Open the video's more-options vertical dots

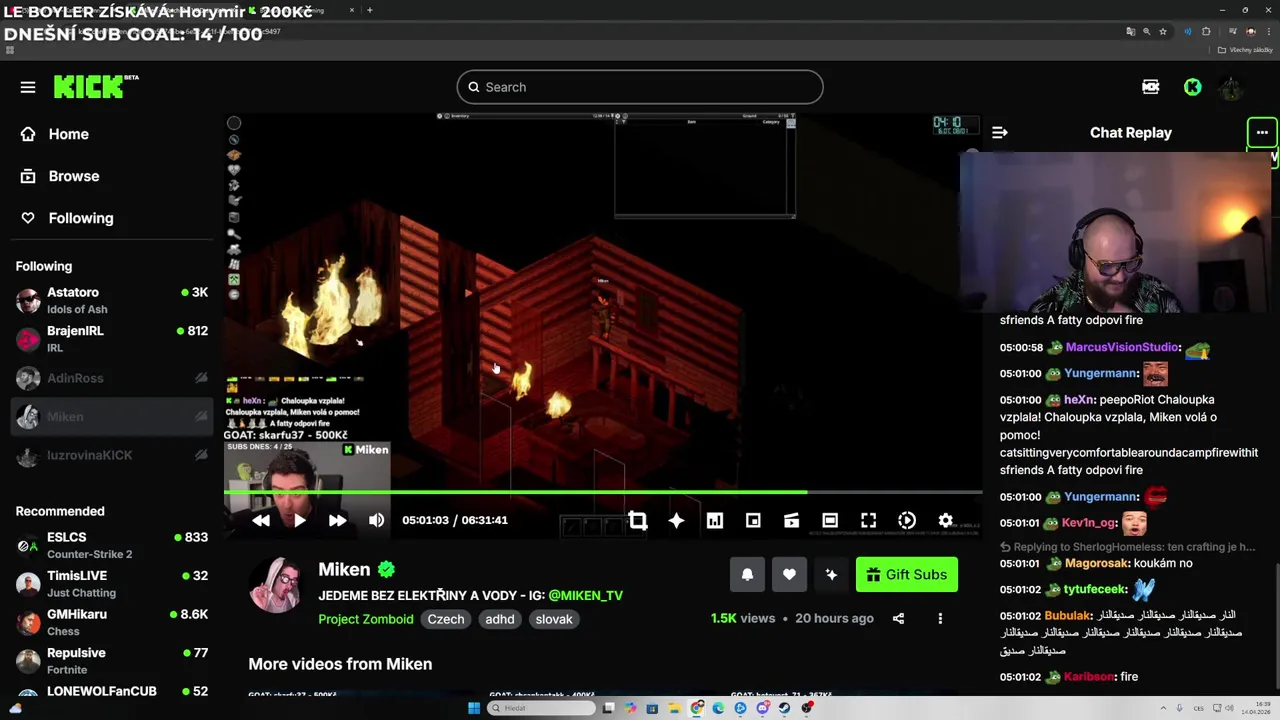point(940,618)
